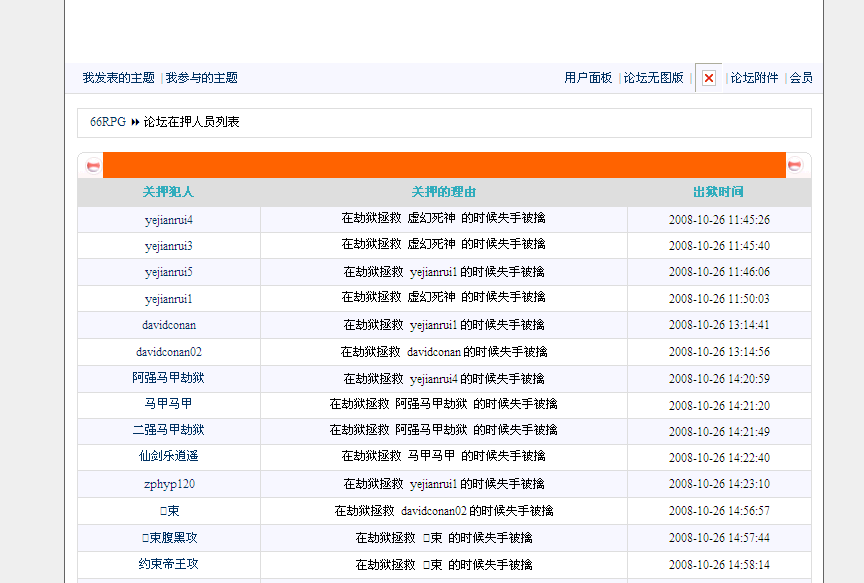This screenshot has height=583, width=864.
Task: Click the reason text in yejianrui5 row
Action: [444, 272]
